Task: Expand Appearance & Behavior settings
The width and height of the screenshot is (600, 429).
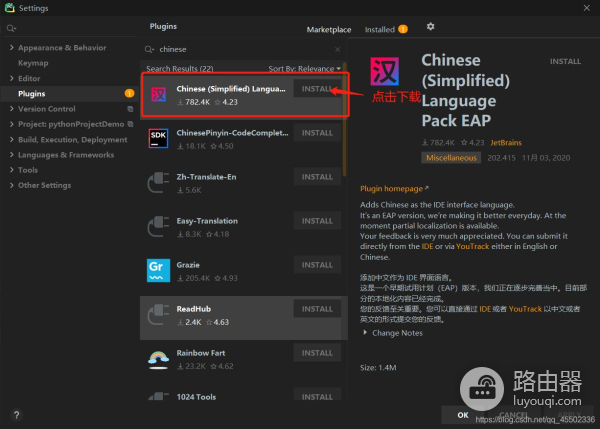Action: [11, 47]
